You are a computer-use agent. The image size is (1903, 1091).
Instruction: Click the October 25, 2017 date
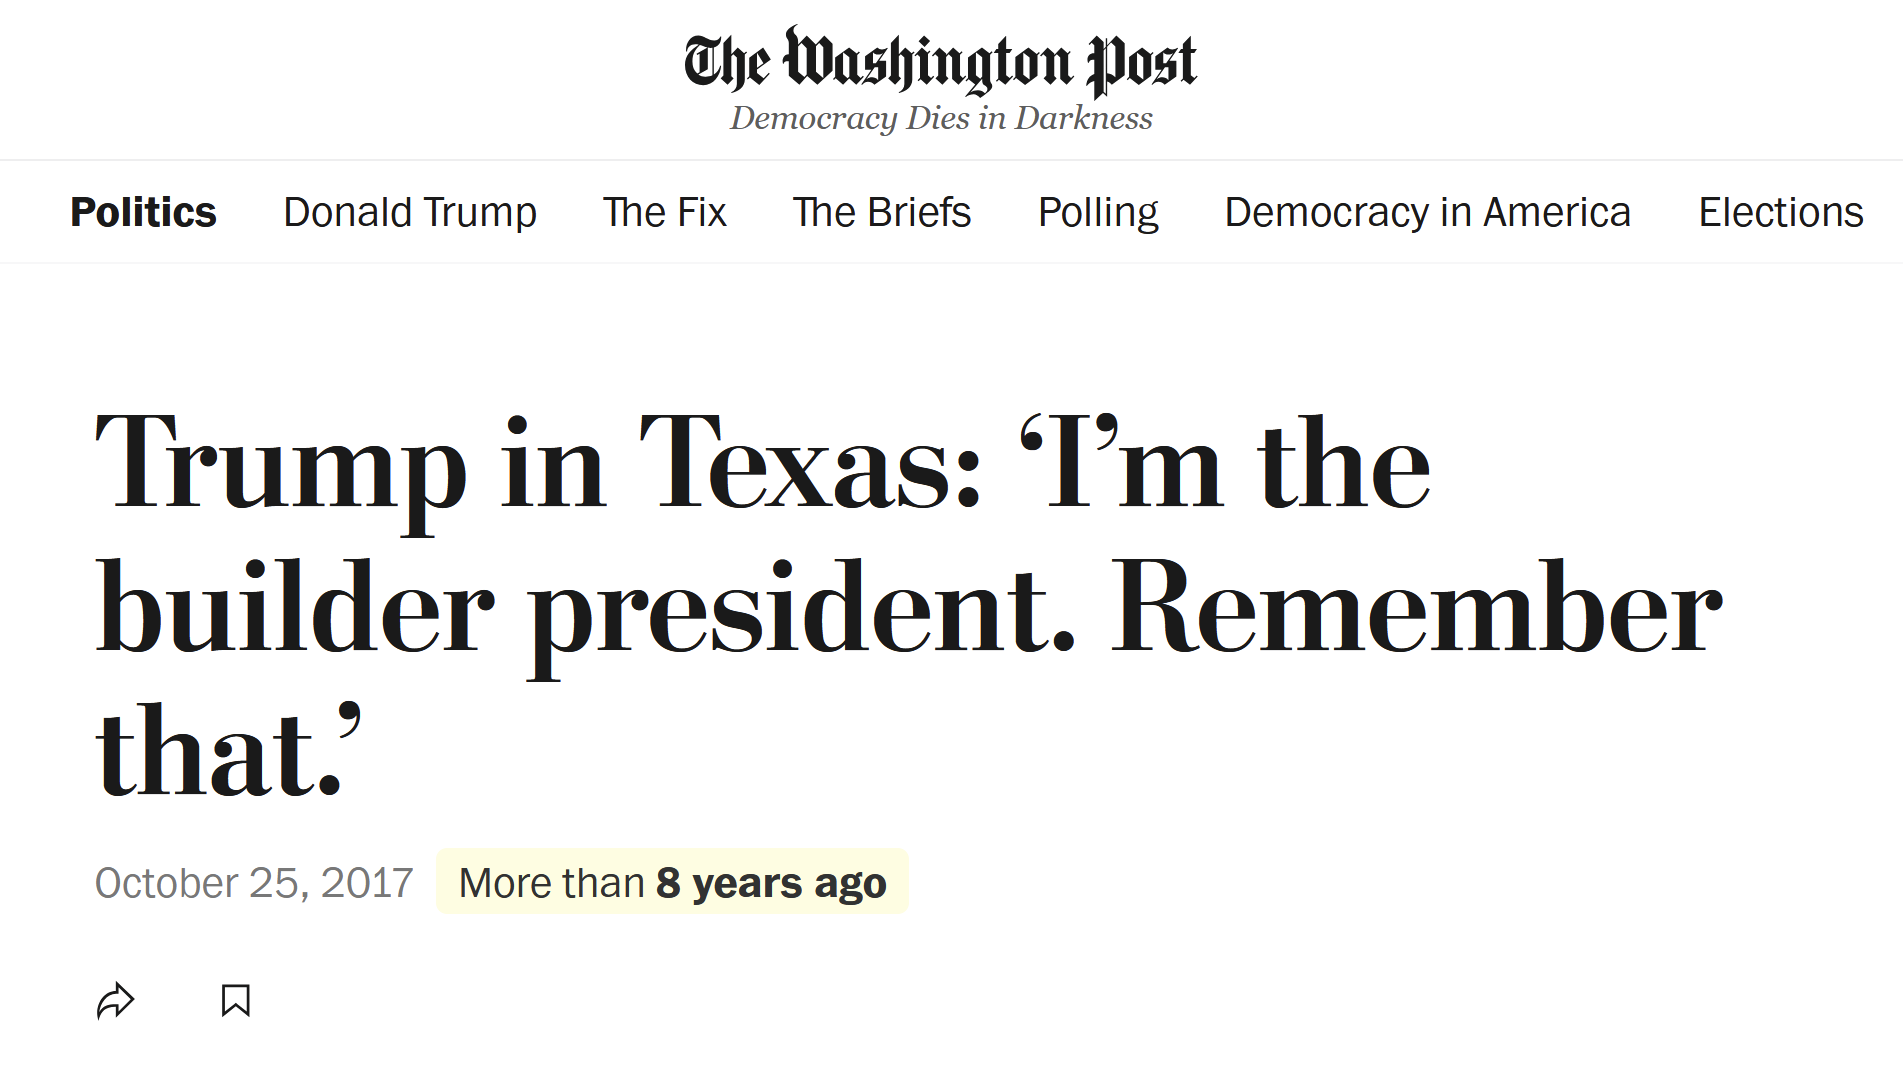pos(254,882)
